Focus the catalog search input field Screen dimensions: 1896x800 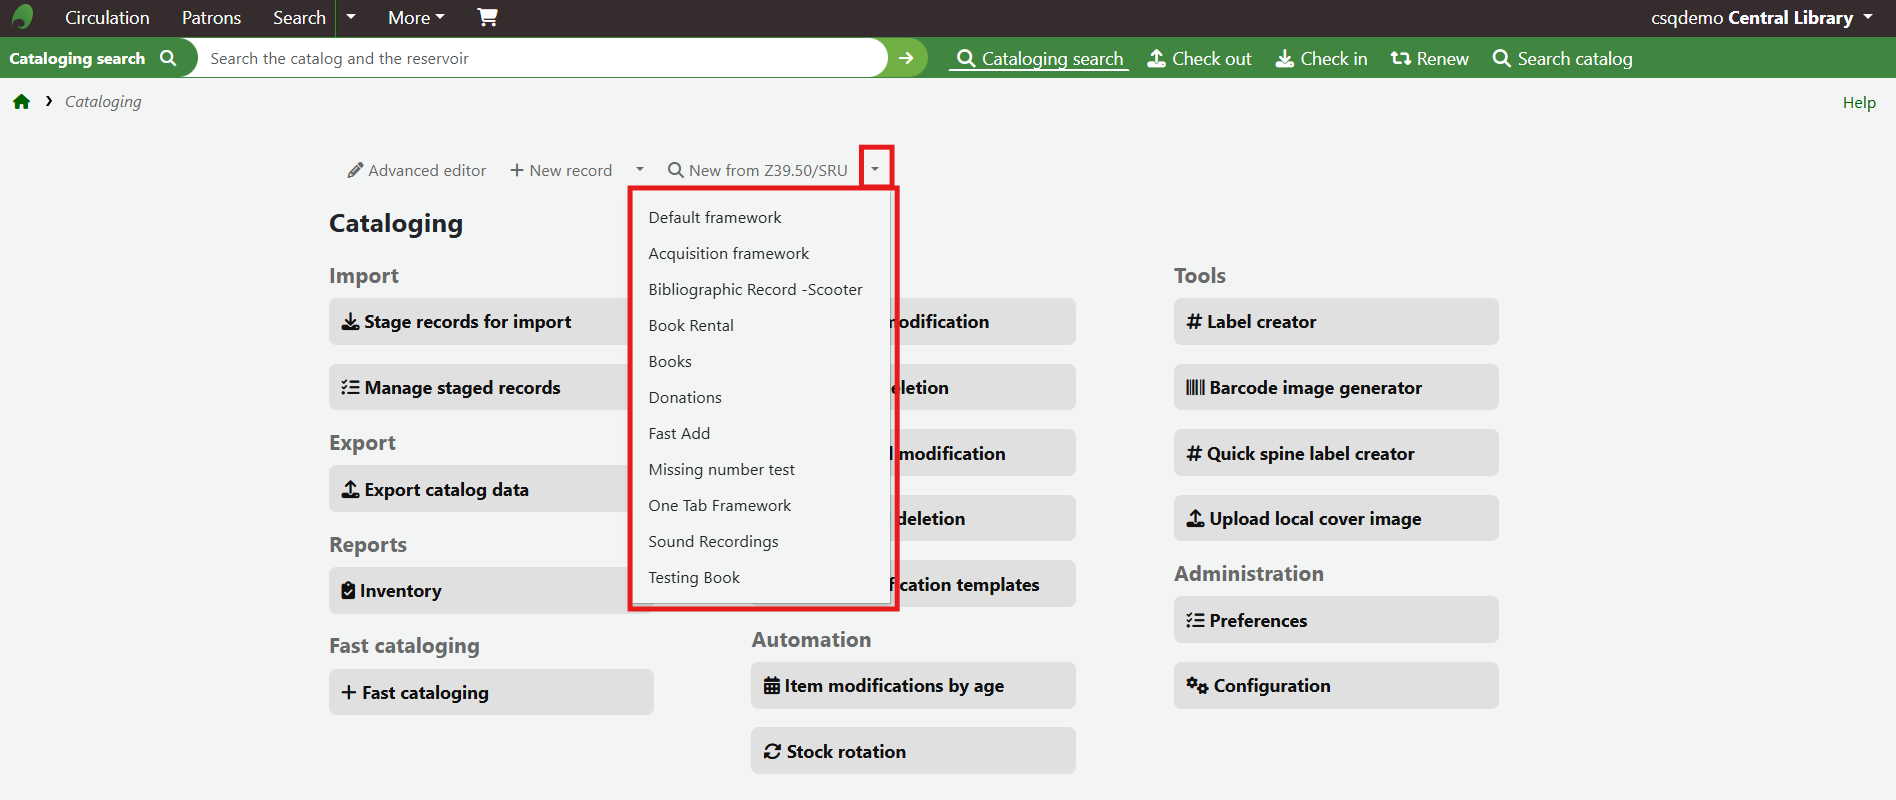pos(540,58)
